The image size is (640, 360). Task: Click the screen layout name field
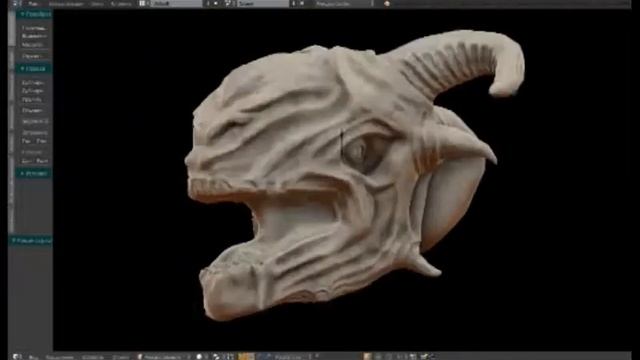[176, 4]
